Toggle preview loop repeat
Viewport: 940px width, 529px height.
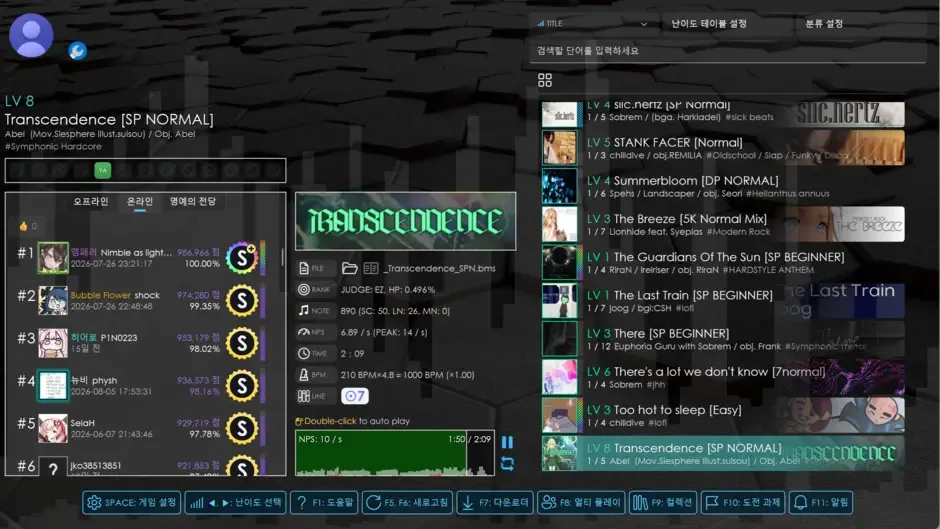(x=507, y=463)
